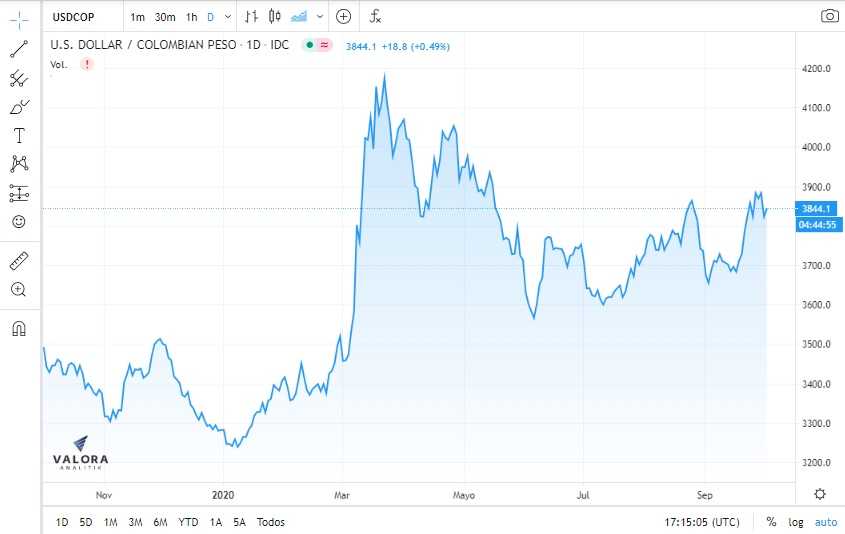Switch to the 1h interval

191,17
